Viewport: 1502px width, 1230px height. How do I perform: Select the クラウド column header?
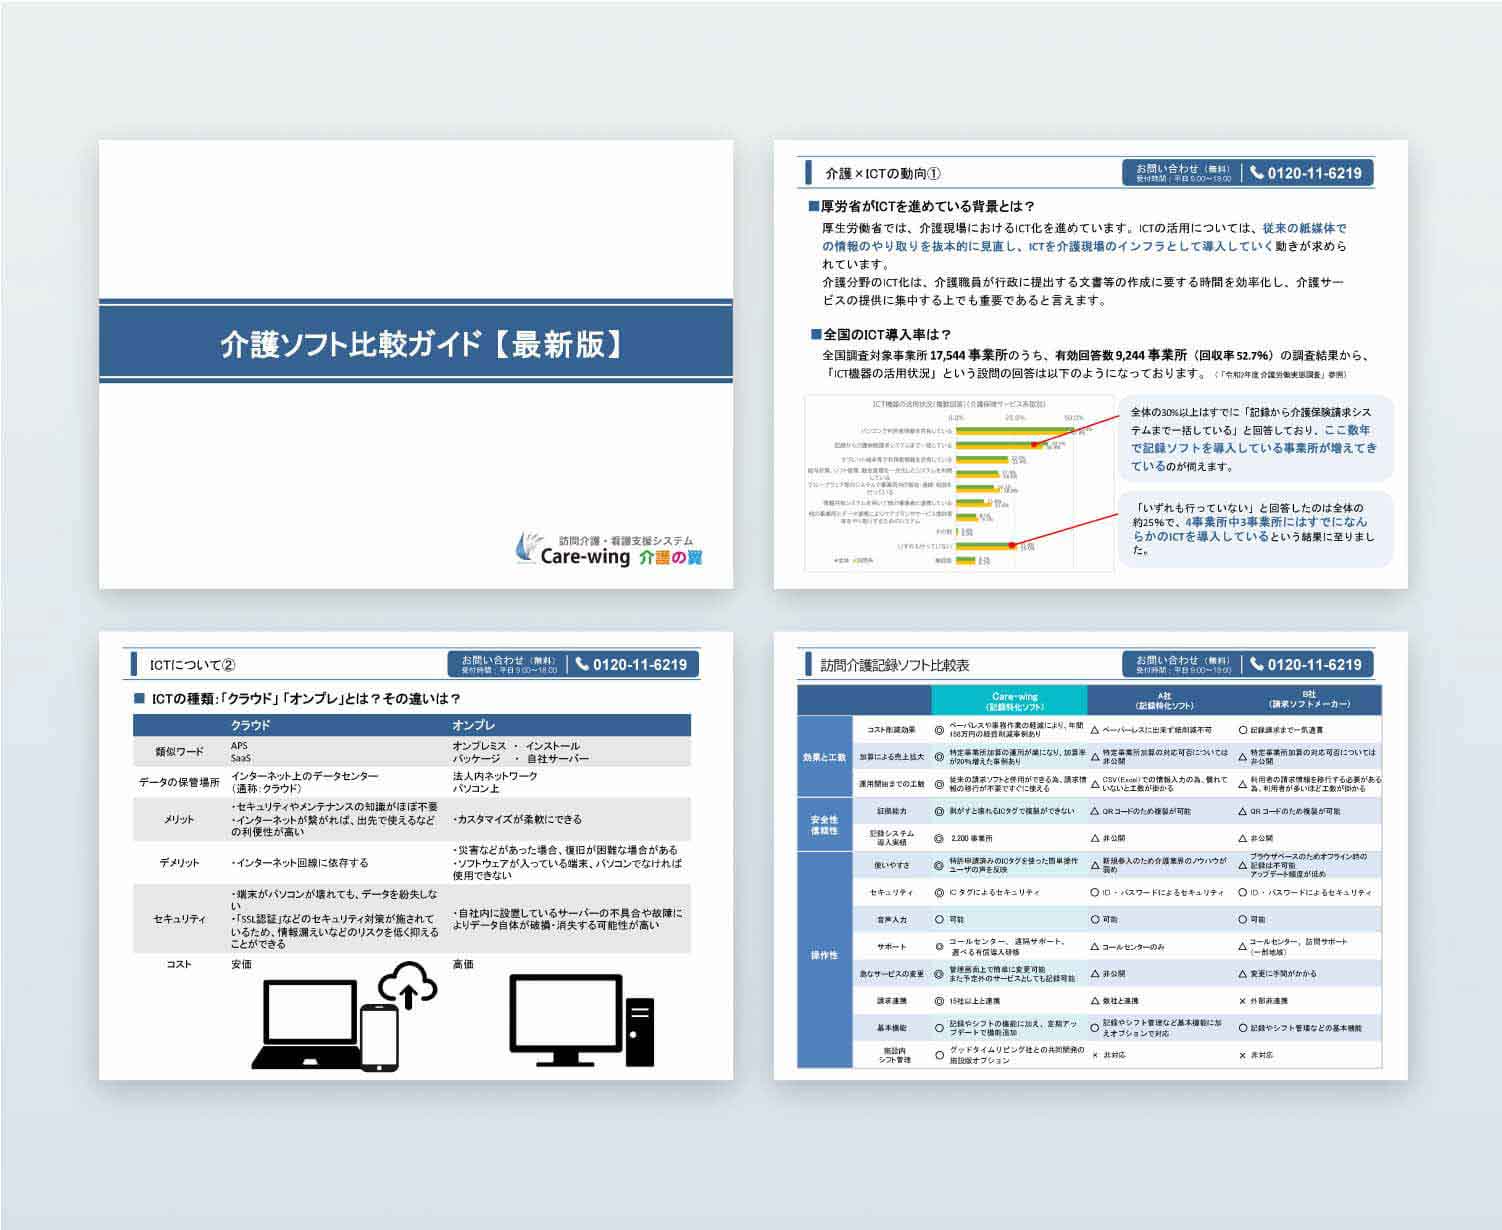[x=250, y=725]
